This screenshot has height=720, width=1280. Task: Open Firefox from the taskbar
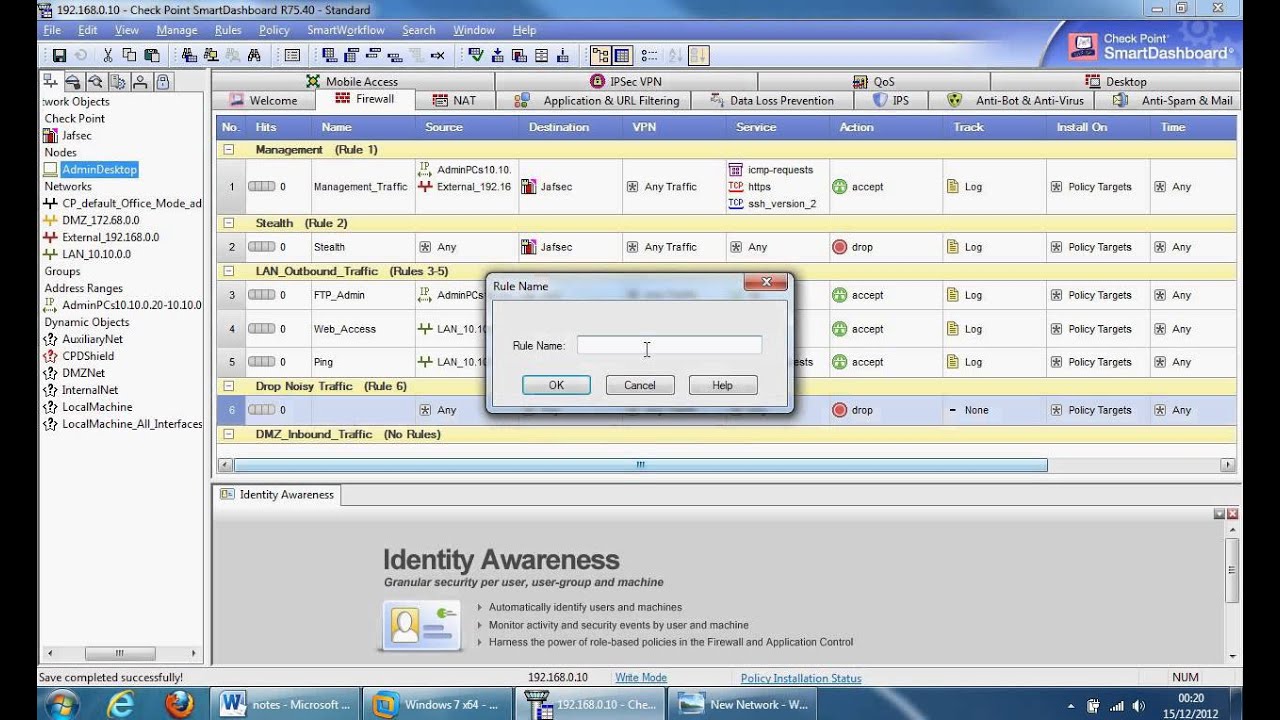(179, 704)
